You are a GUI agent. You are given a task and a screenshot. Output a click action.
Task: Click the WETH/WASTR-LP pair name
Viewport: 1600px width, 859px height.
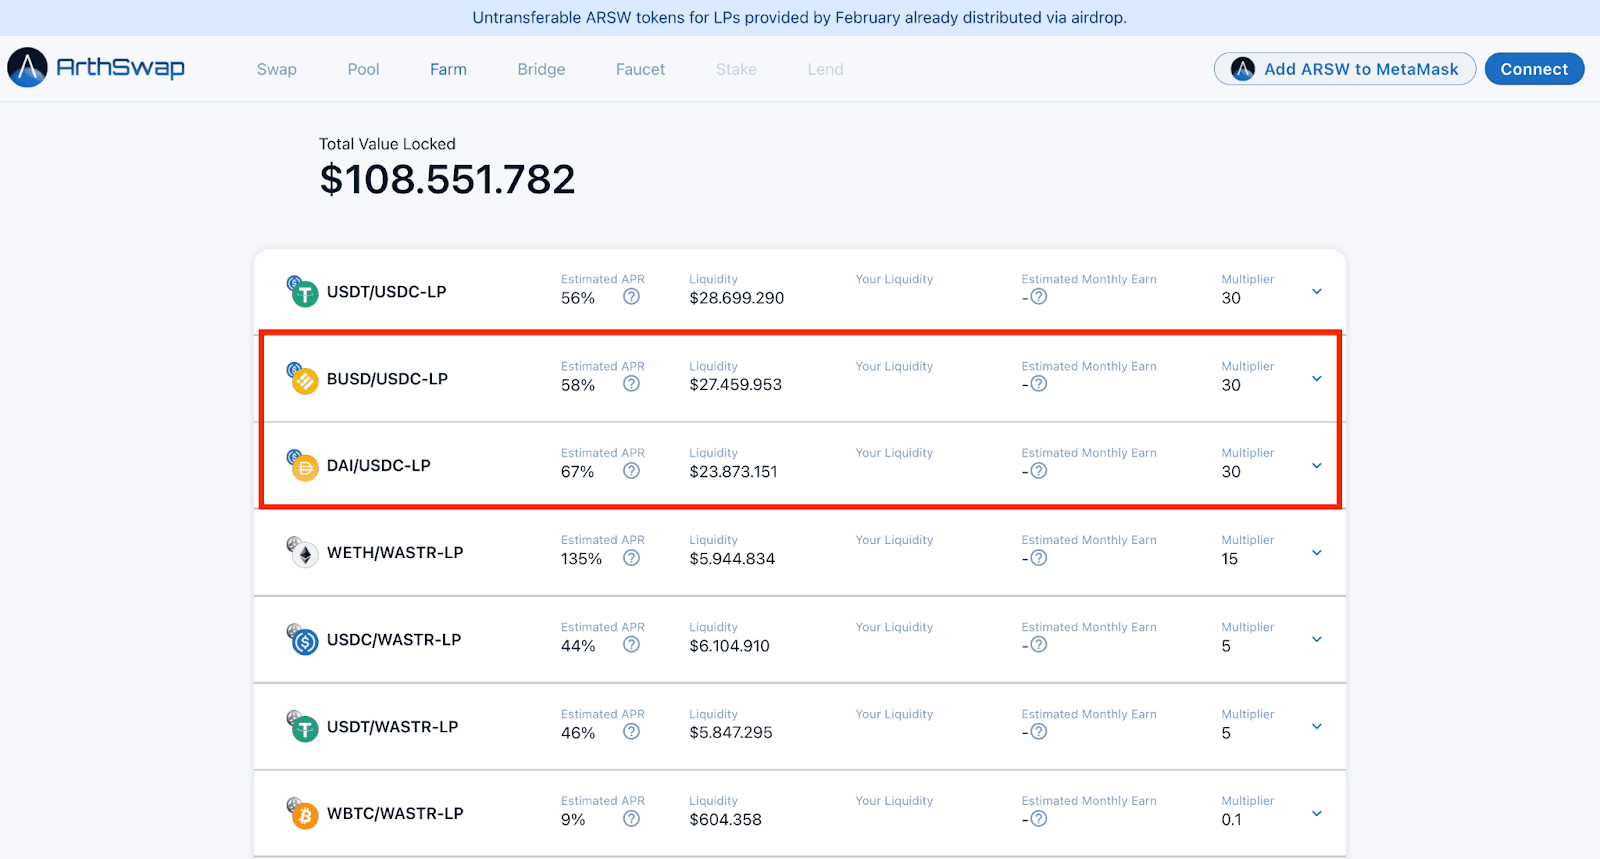coord(395,553)
